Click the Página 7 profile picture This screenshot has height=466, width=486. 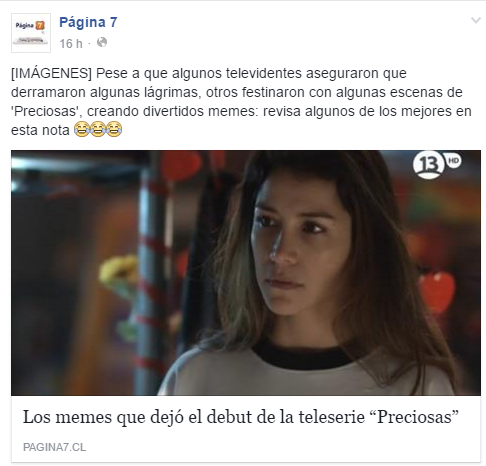pyautogui.click(x=31, y=33)
